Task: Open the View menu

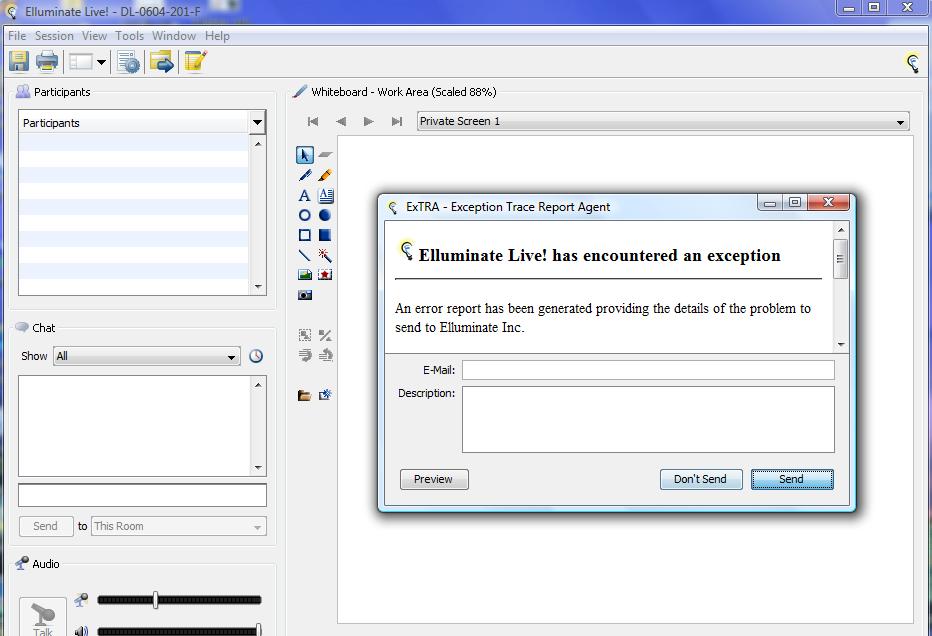Action: coord(94,36)
